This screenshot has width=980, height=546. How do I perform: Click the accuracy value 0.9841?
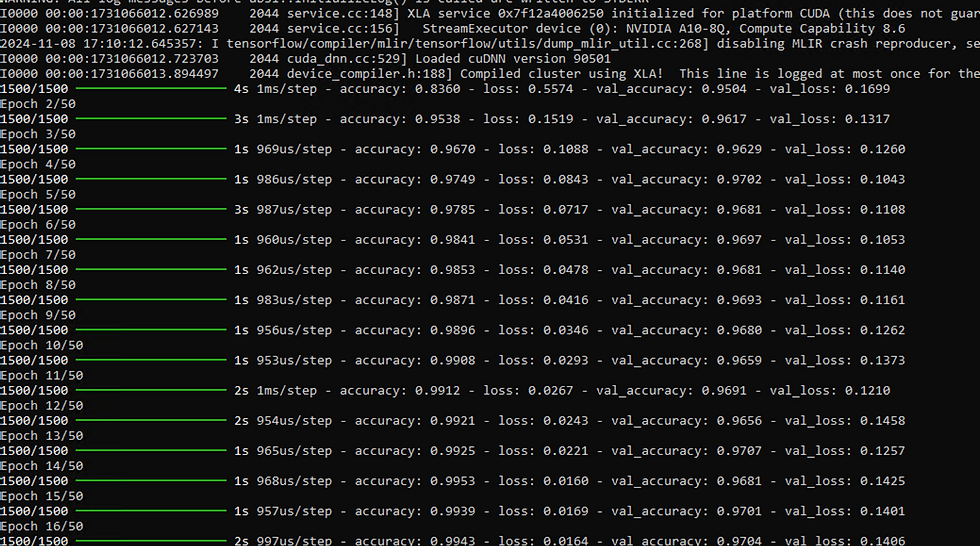pyautogui.click(x=452, y=239)
